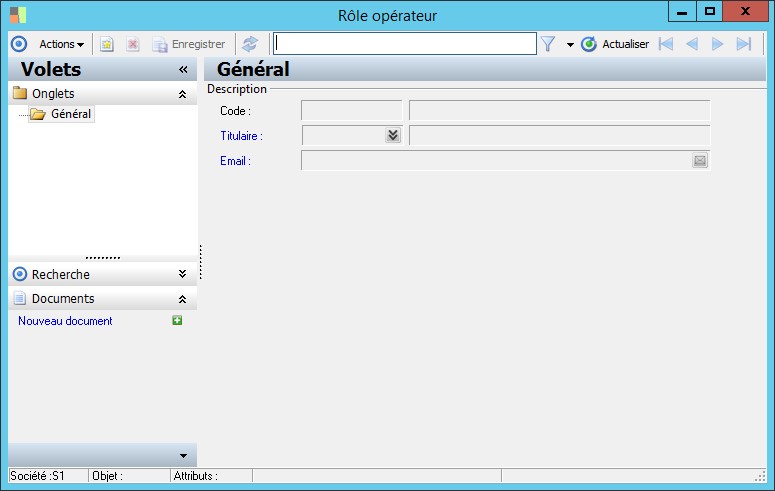Viewport: 775px width, 491px height.
Task: Expand the Recherche section chevron
Action: pos(182,274)
